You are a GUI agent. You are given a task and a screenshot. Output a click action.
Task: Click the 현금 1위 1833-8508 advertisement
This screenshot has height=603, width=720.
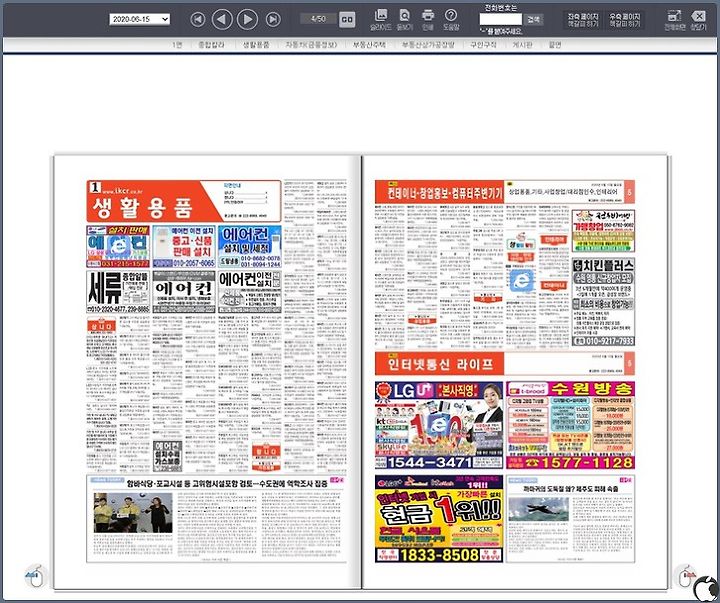439,519
